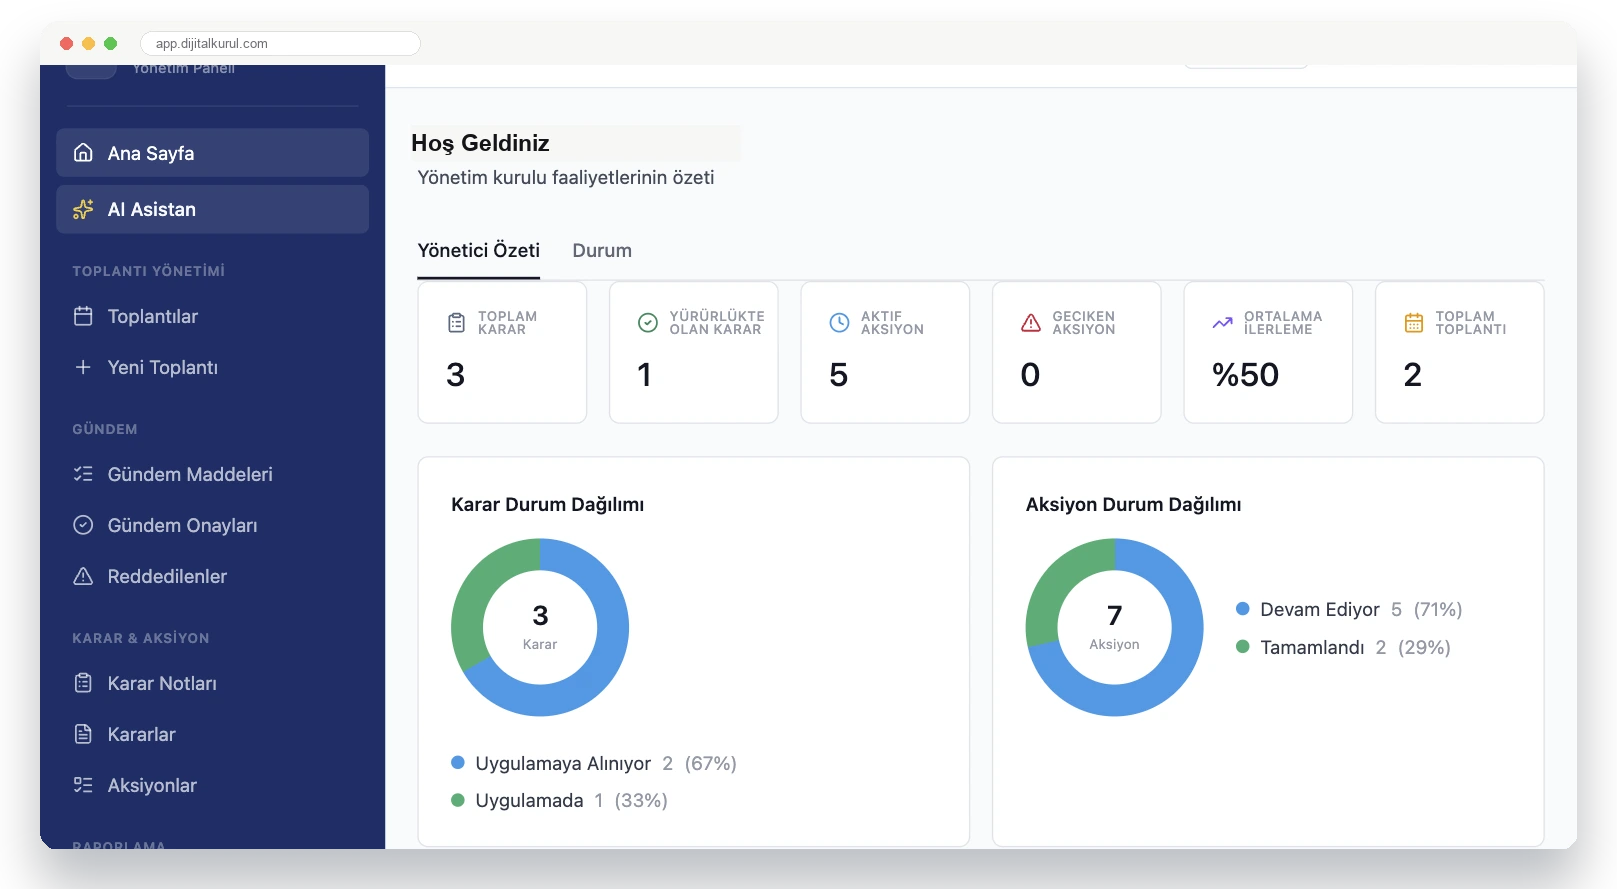Click the browser address bar app.dijitalkurul.com
The image size is (1617, 889).
280,44
